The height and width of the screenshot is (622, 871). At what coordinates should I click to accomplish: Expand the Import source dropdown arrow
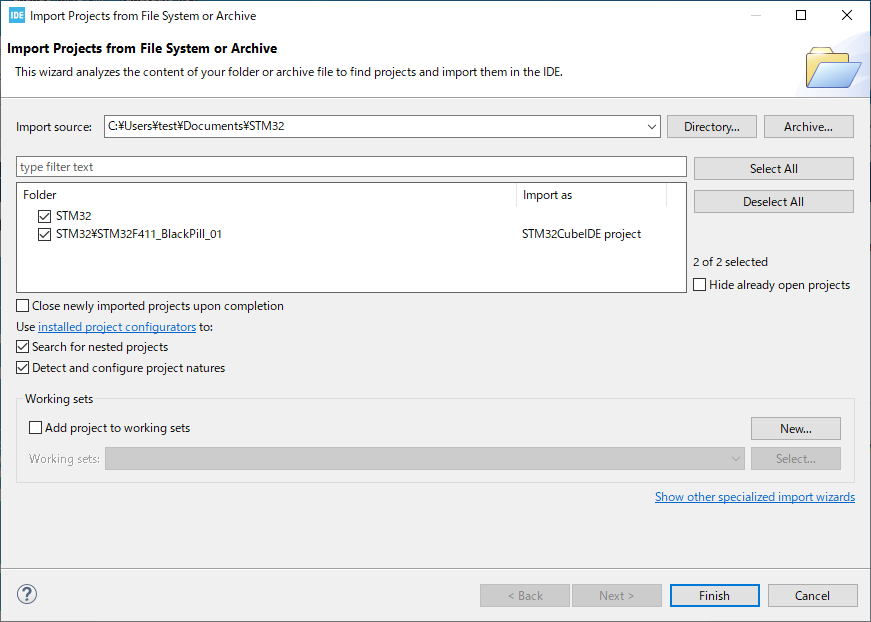click(x=652, y=127)
